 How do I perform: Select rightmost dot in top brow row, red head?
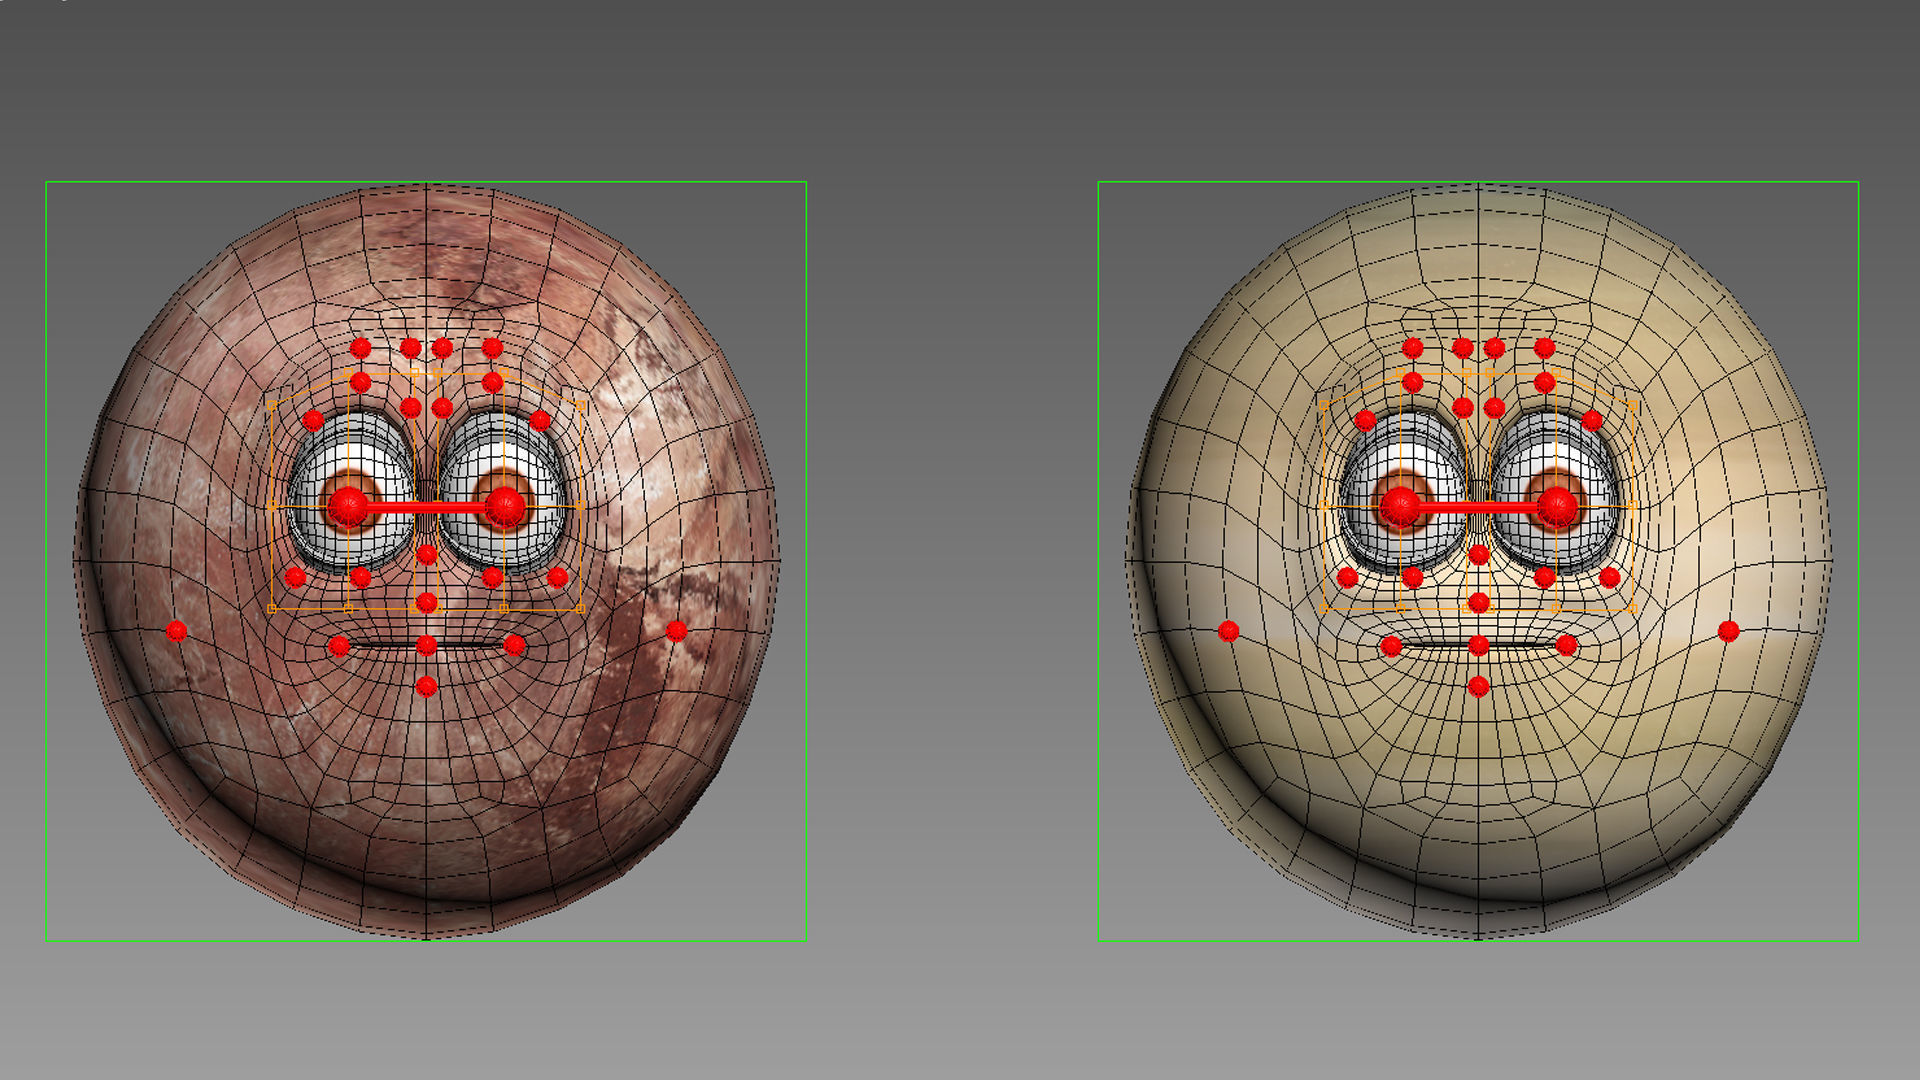[492, 348]
